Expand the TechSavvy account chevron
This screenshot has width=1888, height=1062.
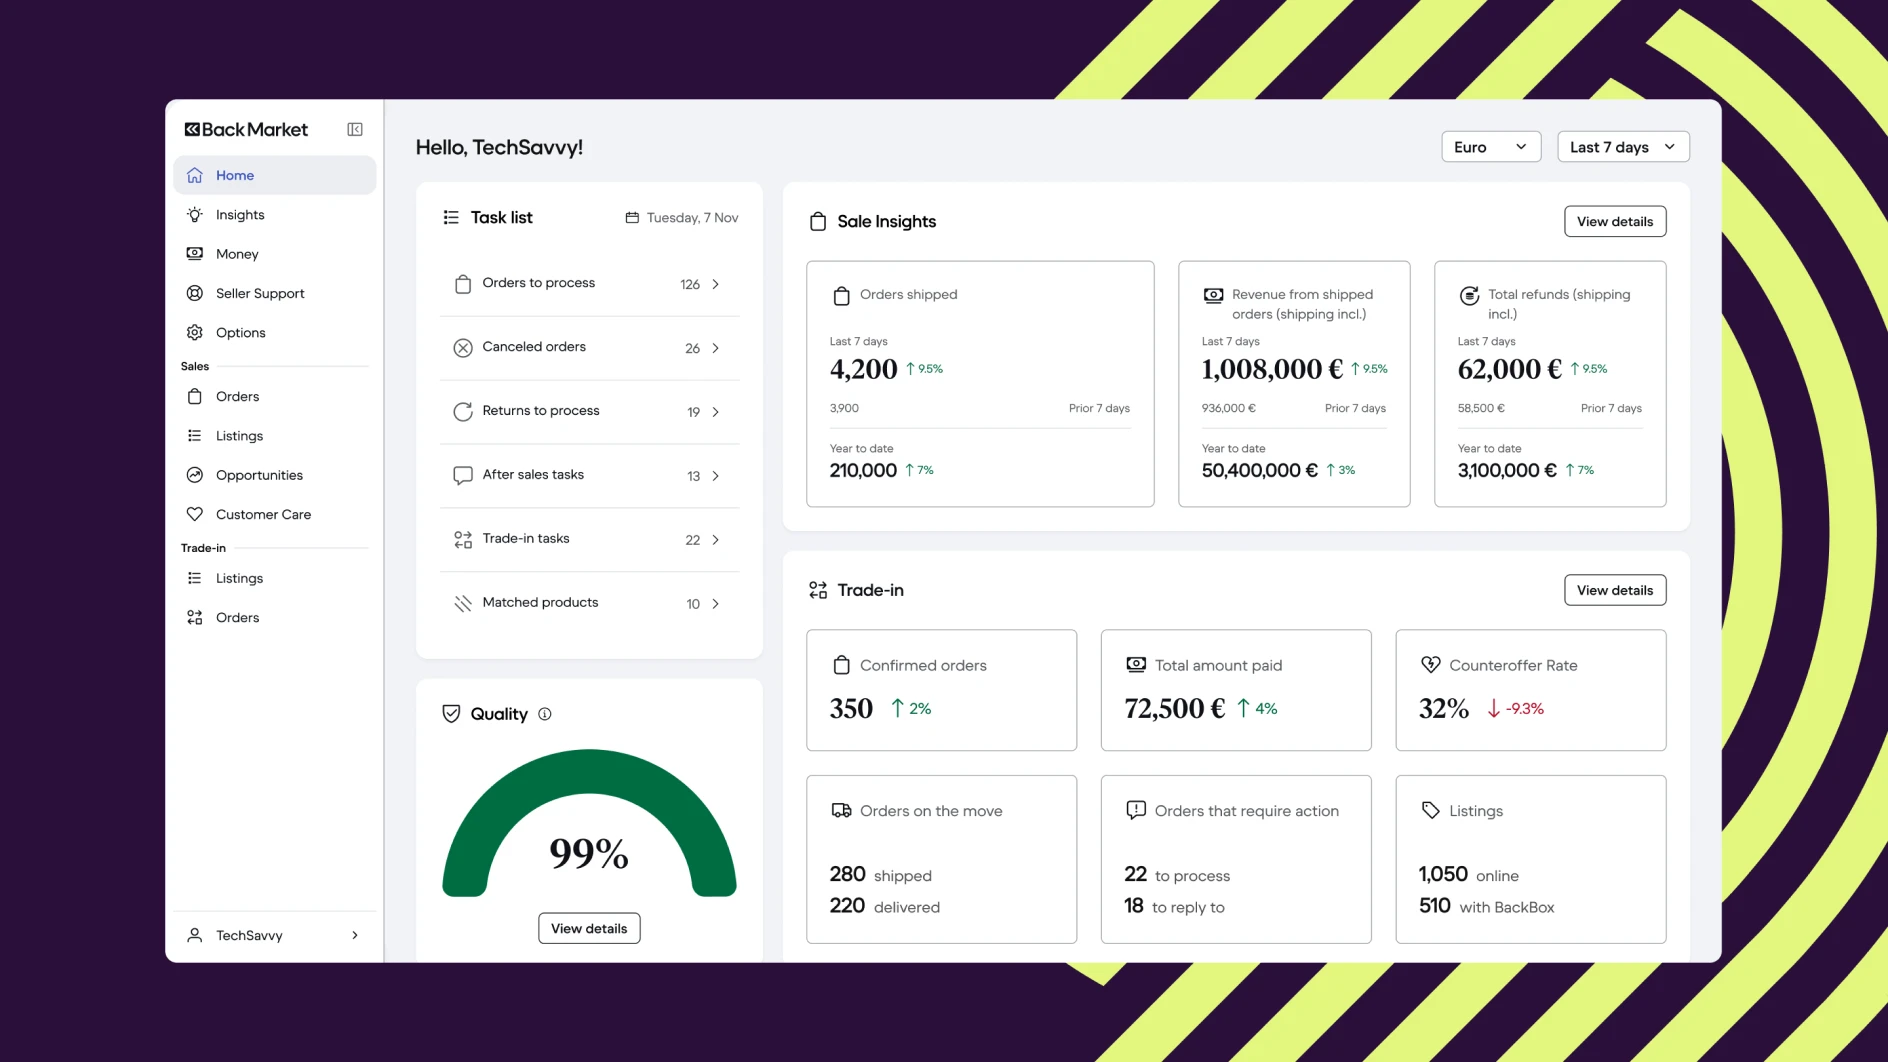pos(355,935)
